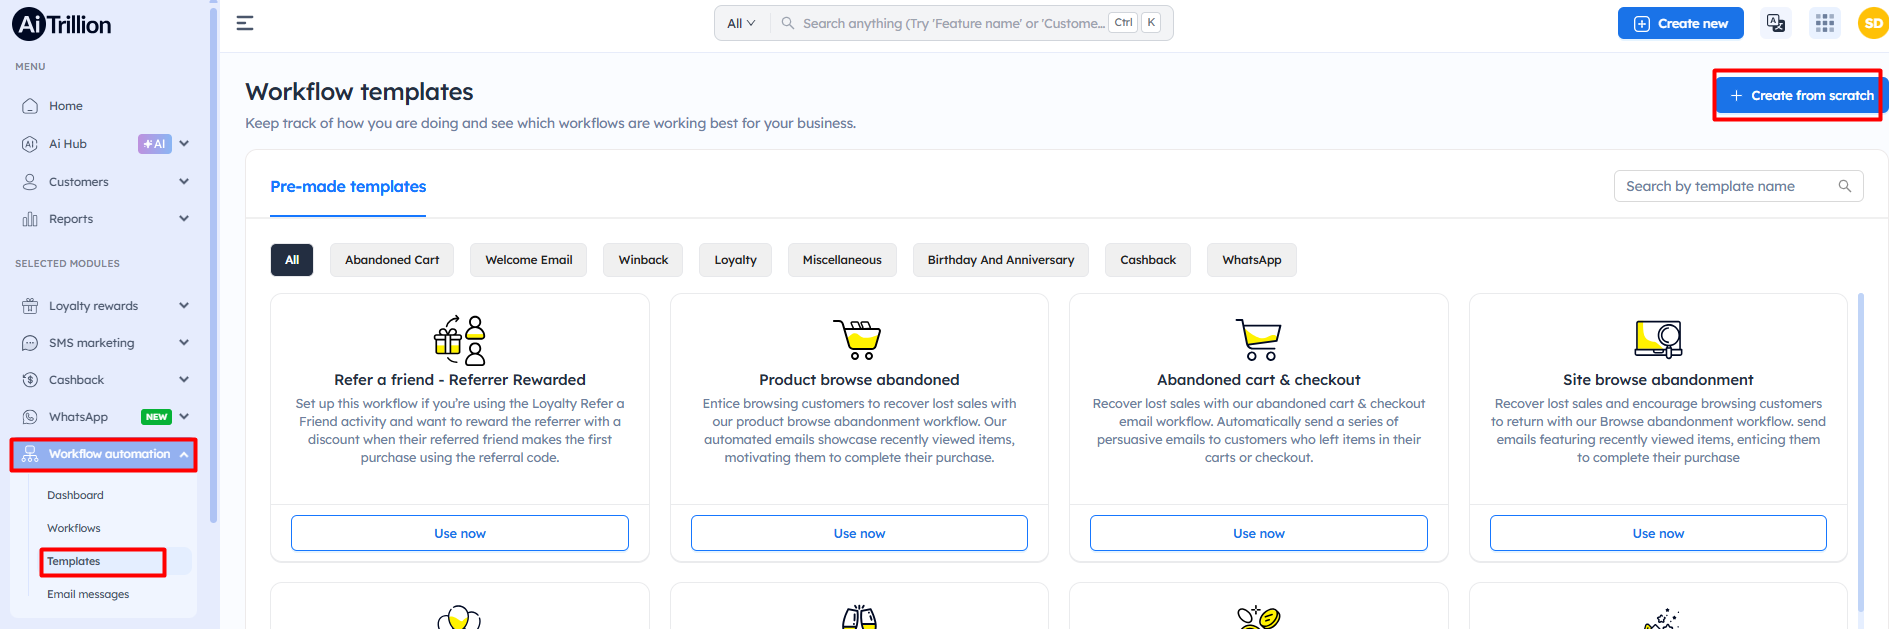Click the Home icon in sidebar
Viewport: 1889px width, 629px height.
point(30,106)
